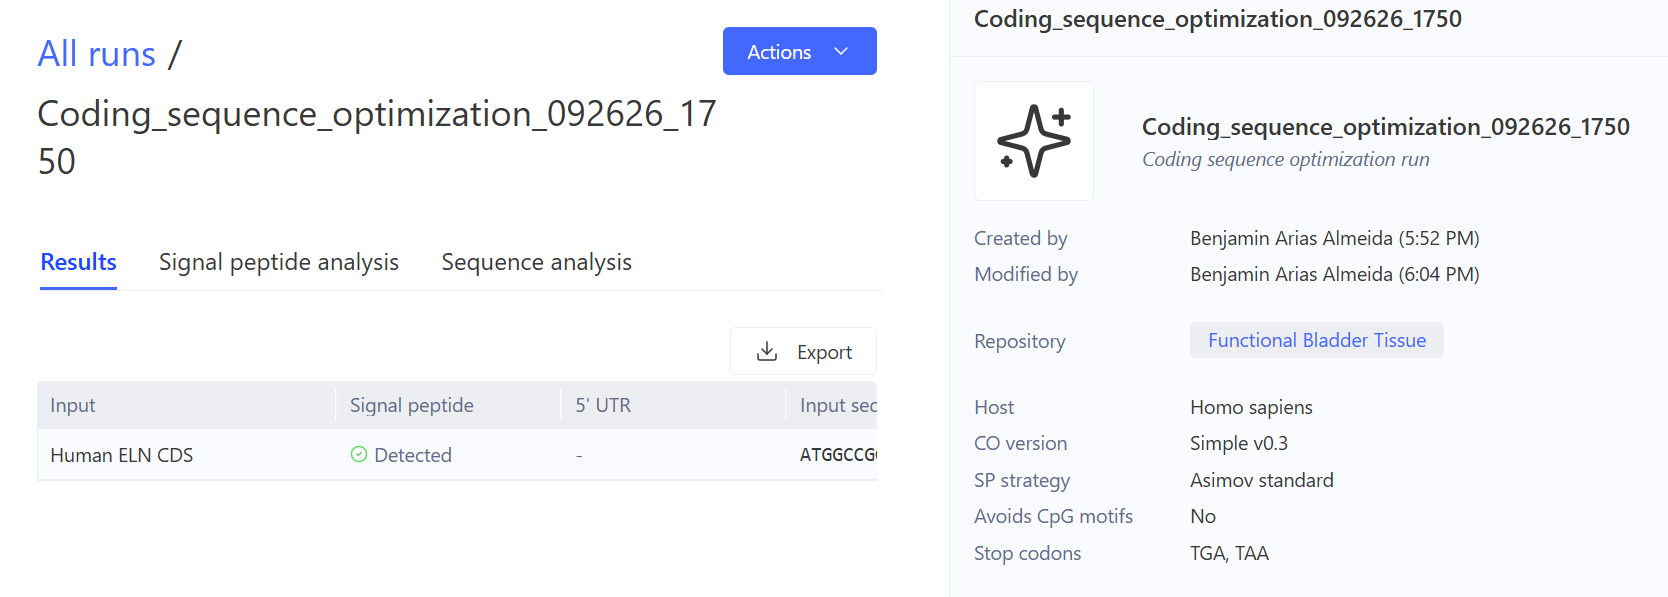
Task: Click Modified by Benjamin Arias Almeida (6:04 PM)
Action: pyautogui.click(x=1335, y=274)
